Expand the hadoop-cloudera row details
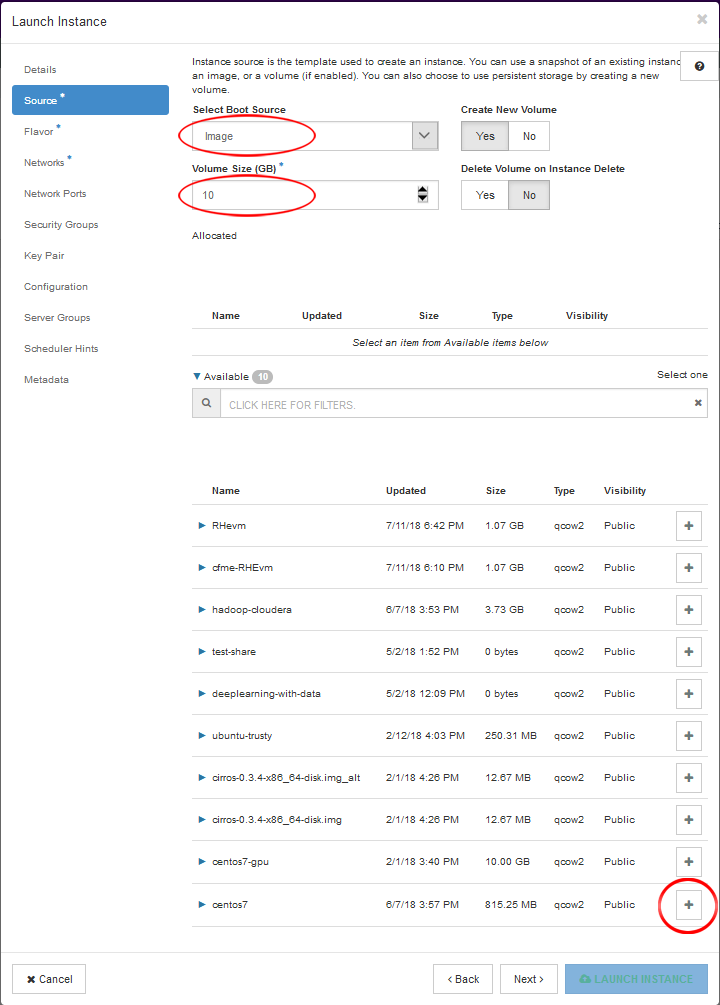 tap(202, 610)
